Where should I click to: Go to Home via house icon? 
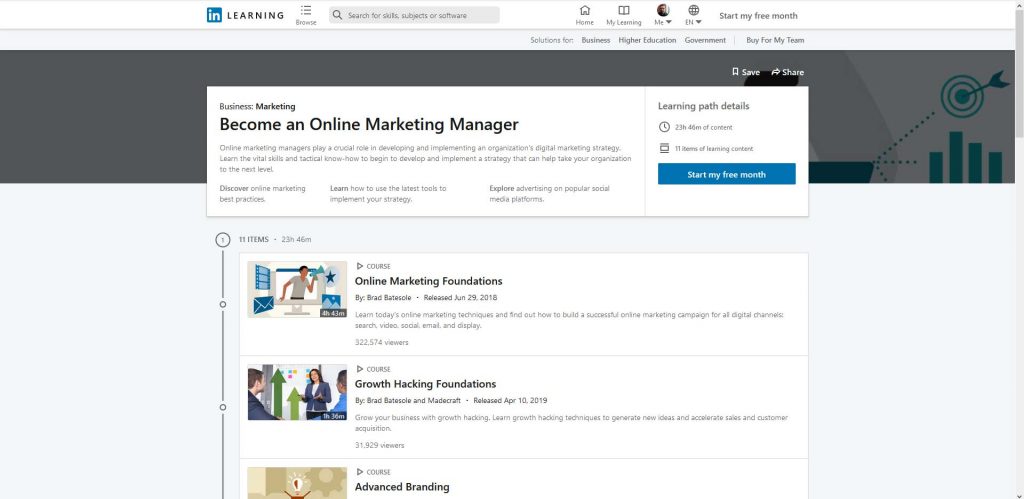click(x=584, y=10)
